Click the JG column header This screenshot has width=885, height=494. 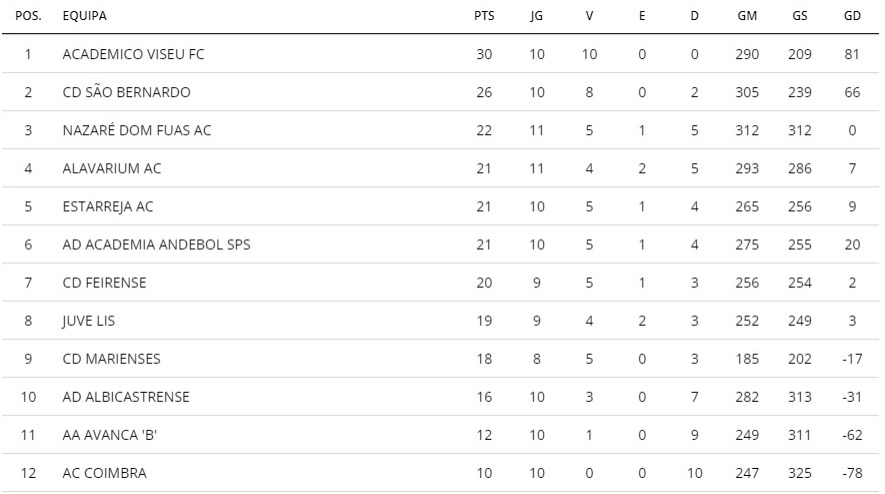[x=536, y=16]
